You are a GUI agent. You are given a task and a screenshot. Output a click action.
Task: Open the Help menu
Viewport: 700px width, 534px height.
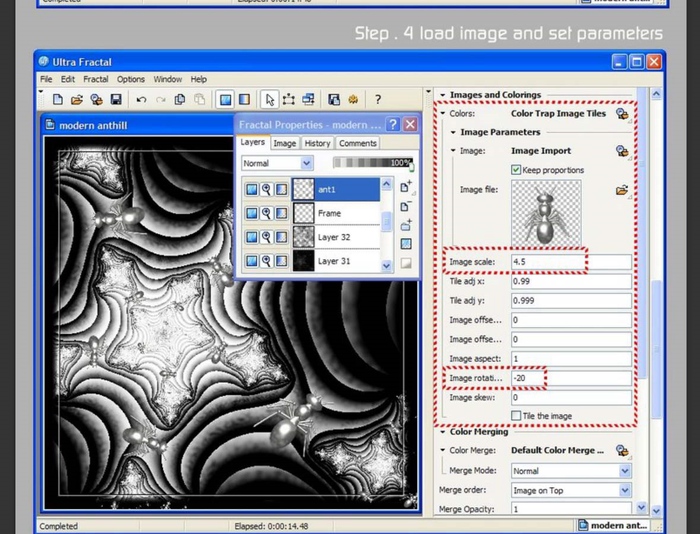click(x=199, y=79)
